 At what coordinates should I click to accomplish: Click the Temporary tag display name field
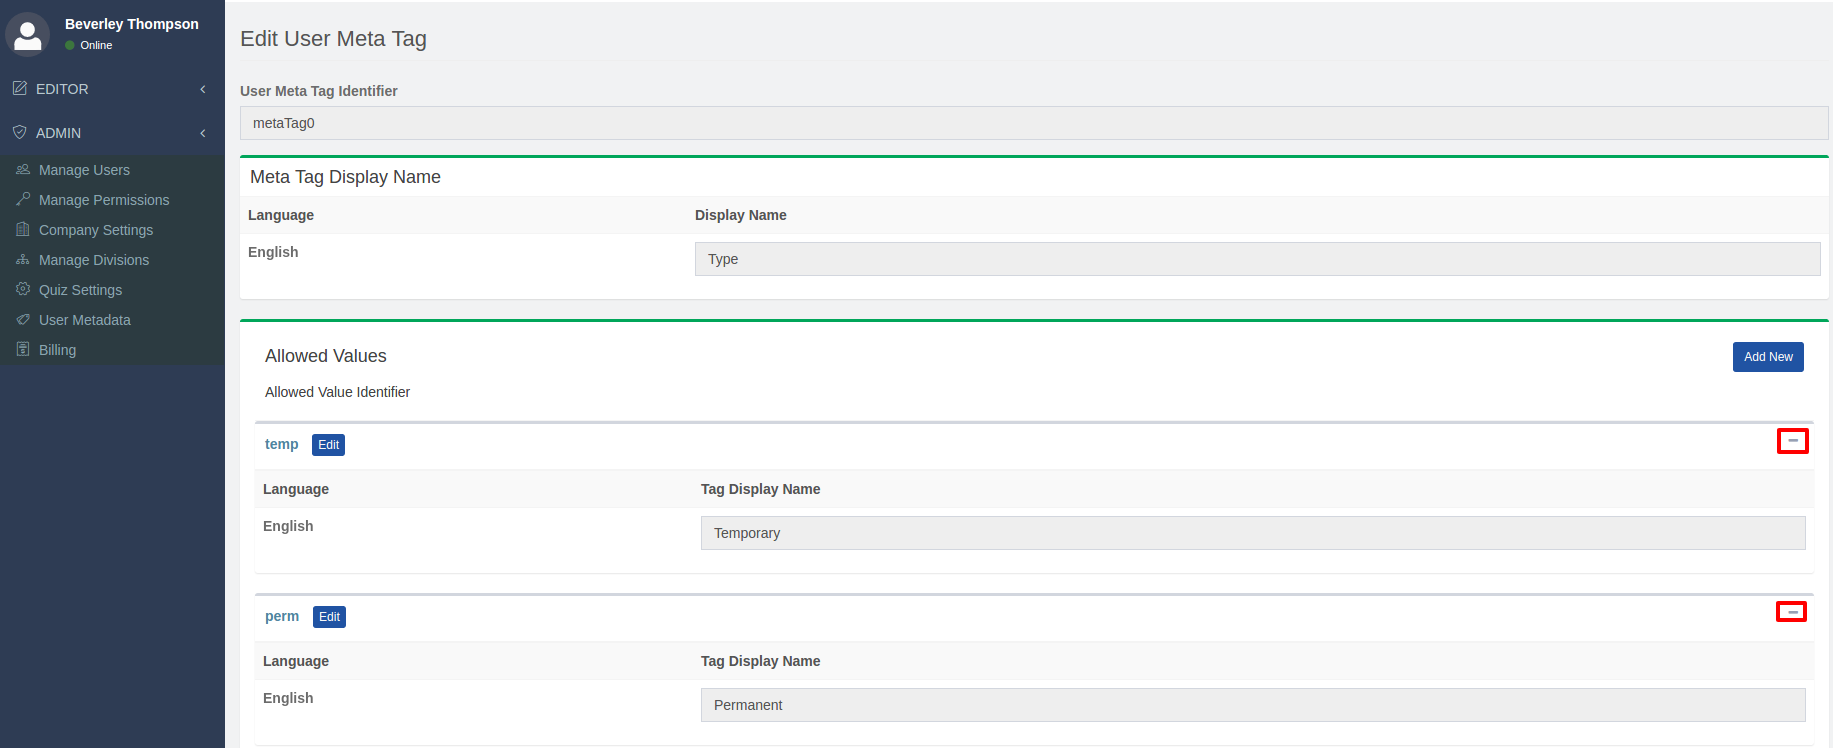pos(1252,533)
